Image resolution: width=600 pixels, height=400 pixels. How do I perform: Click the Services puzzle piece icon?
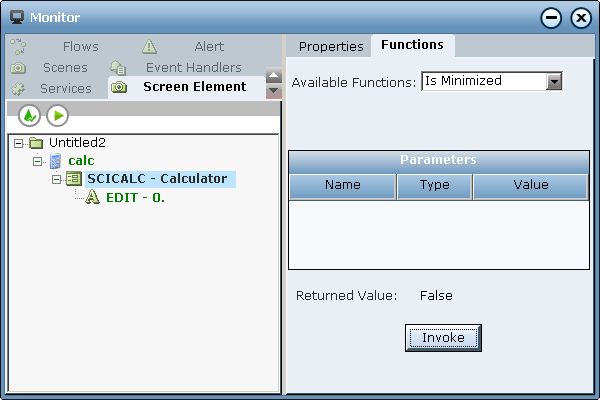[x=18, y=88]
